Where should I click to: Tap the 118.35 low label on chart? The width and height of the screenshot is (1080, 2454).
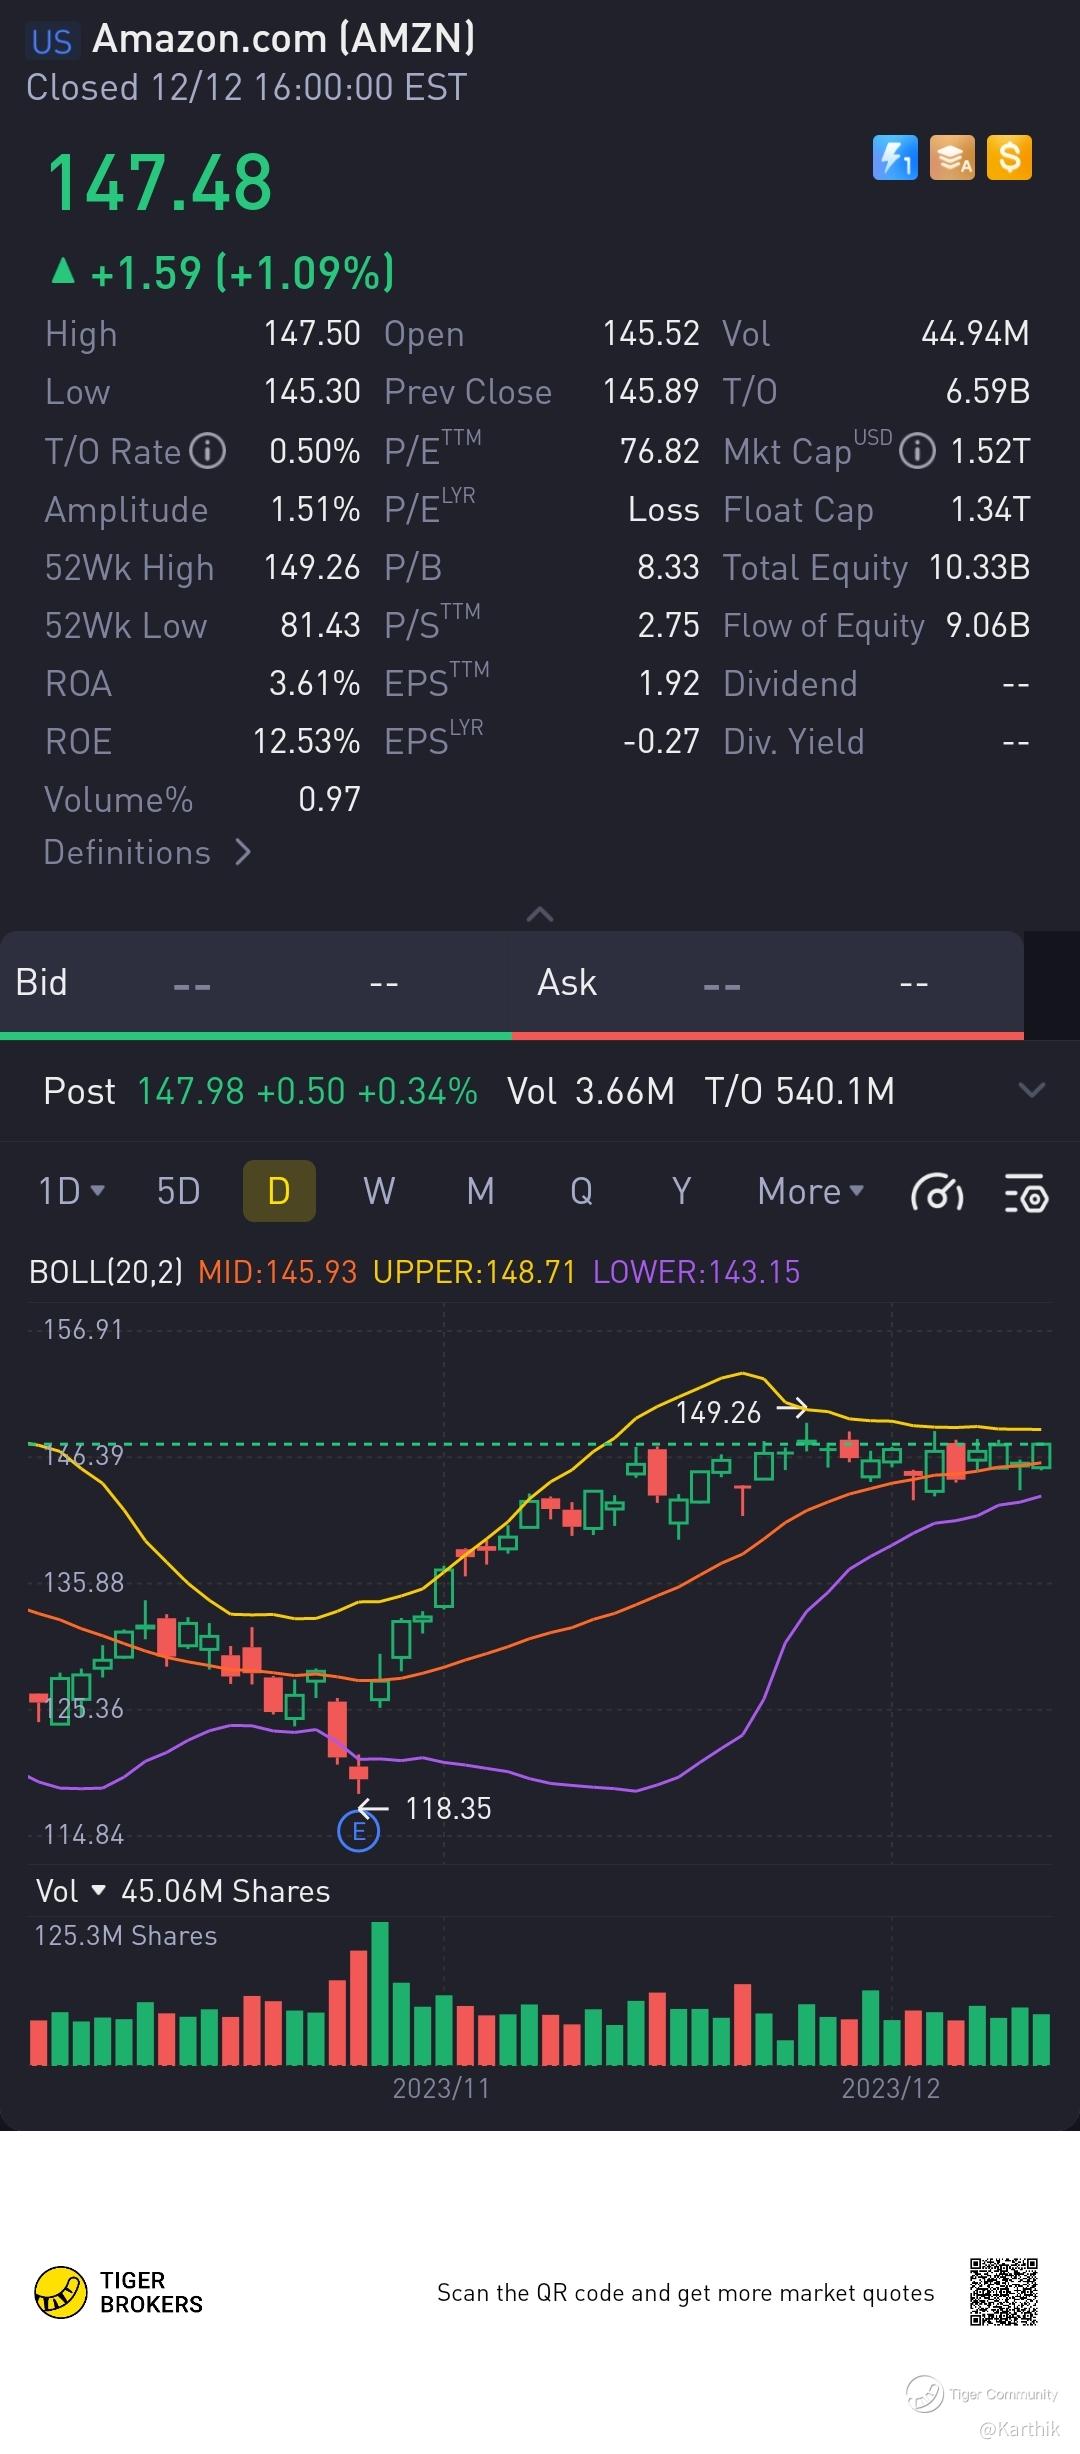(x=448, y=1808)
